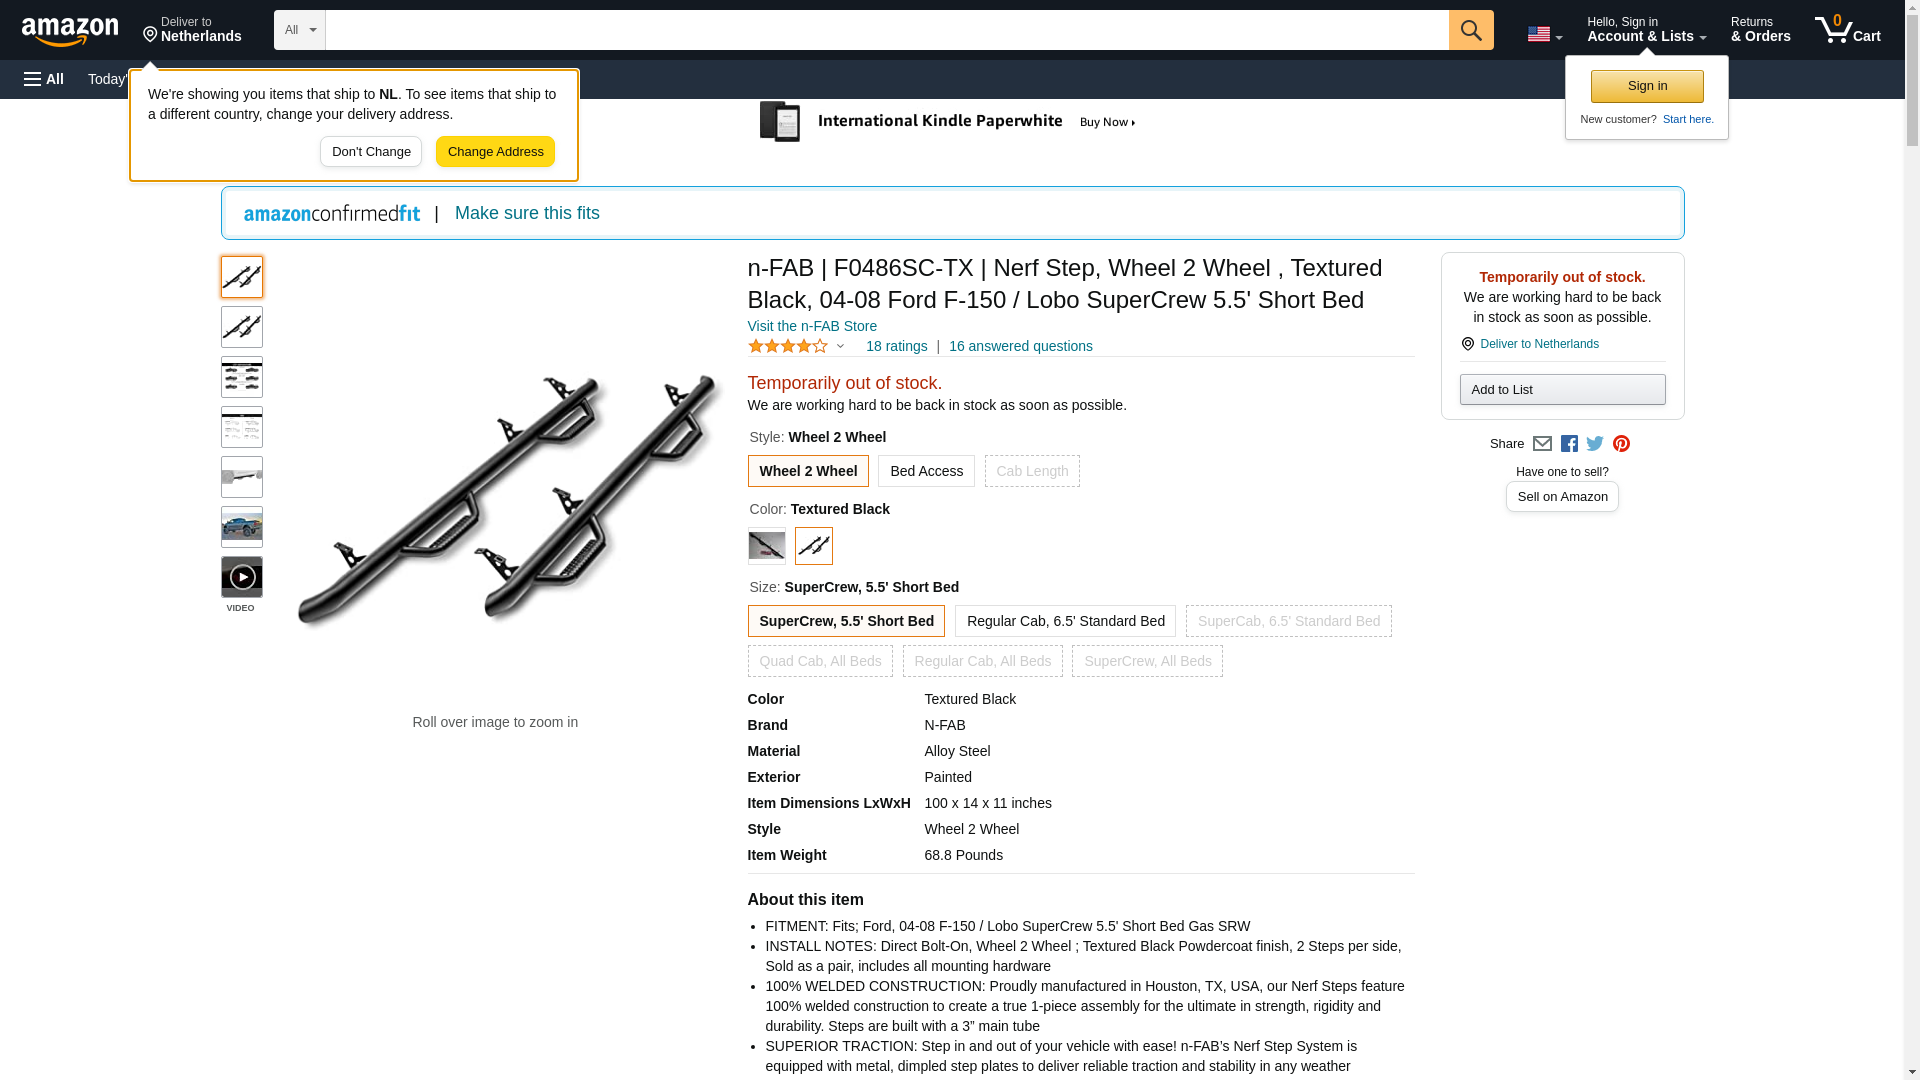Click into the search input field
1920x1080 pixels.
coord(887,30)
